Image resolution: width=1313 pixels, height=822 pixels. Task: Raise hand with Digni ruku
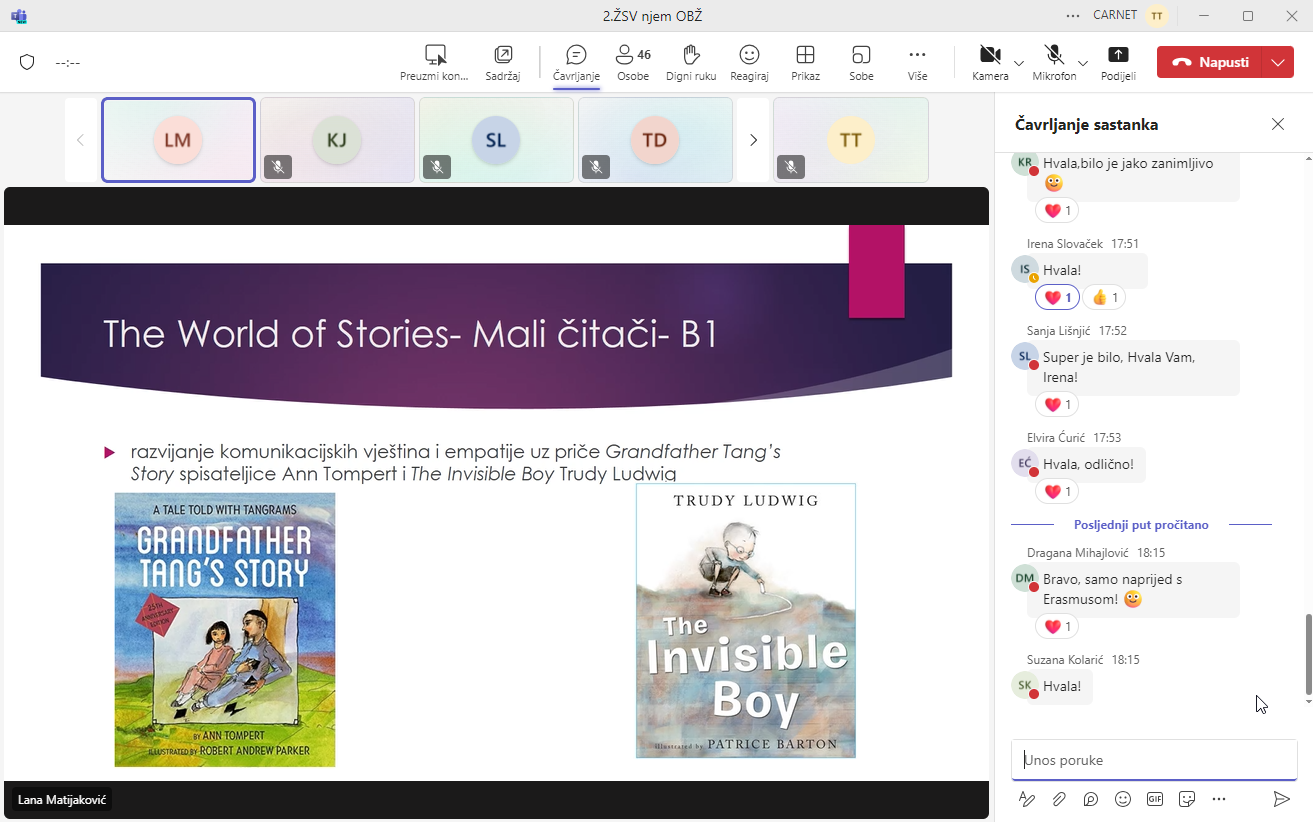[x=691, y=62]
